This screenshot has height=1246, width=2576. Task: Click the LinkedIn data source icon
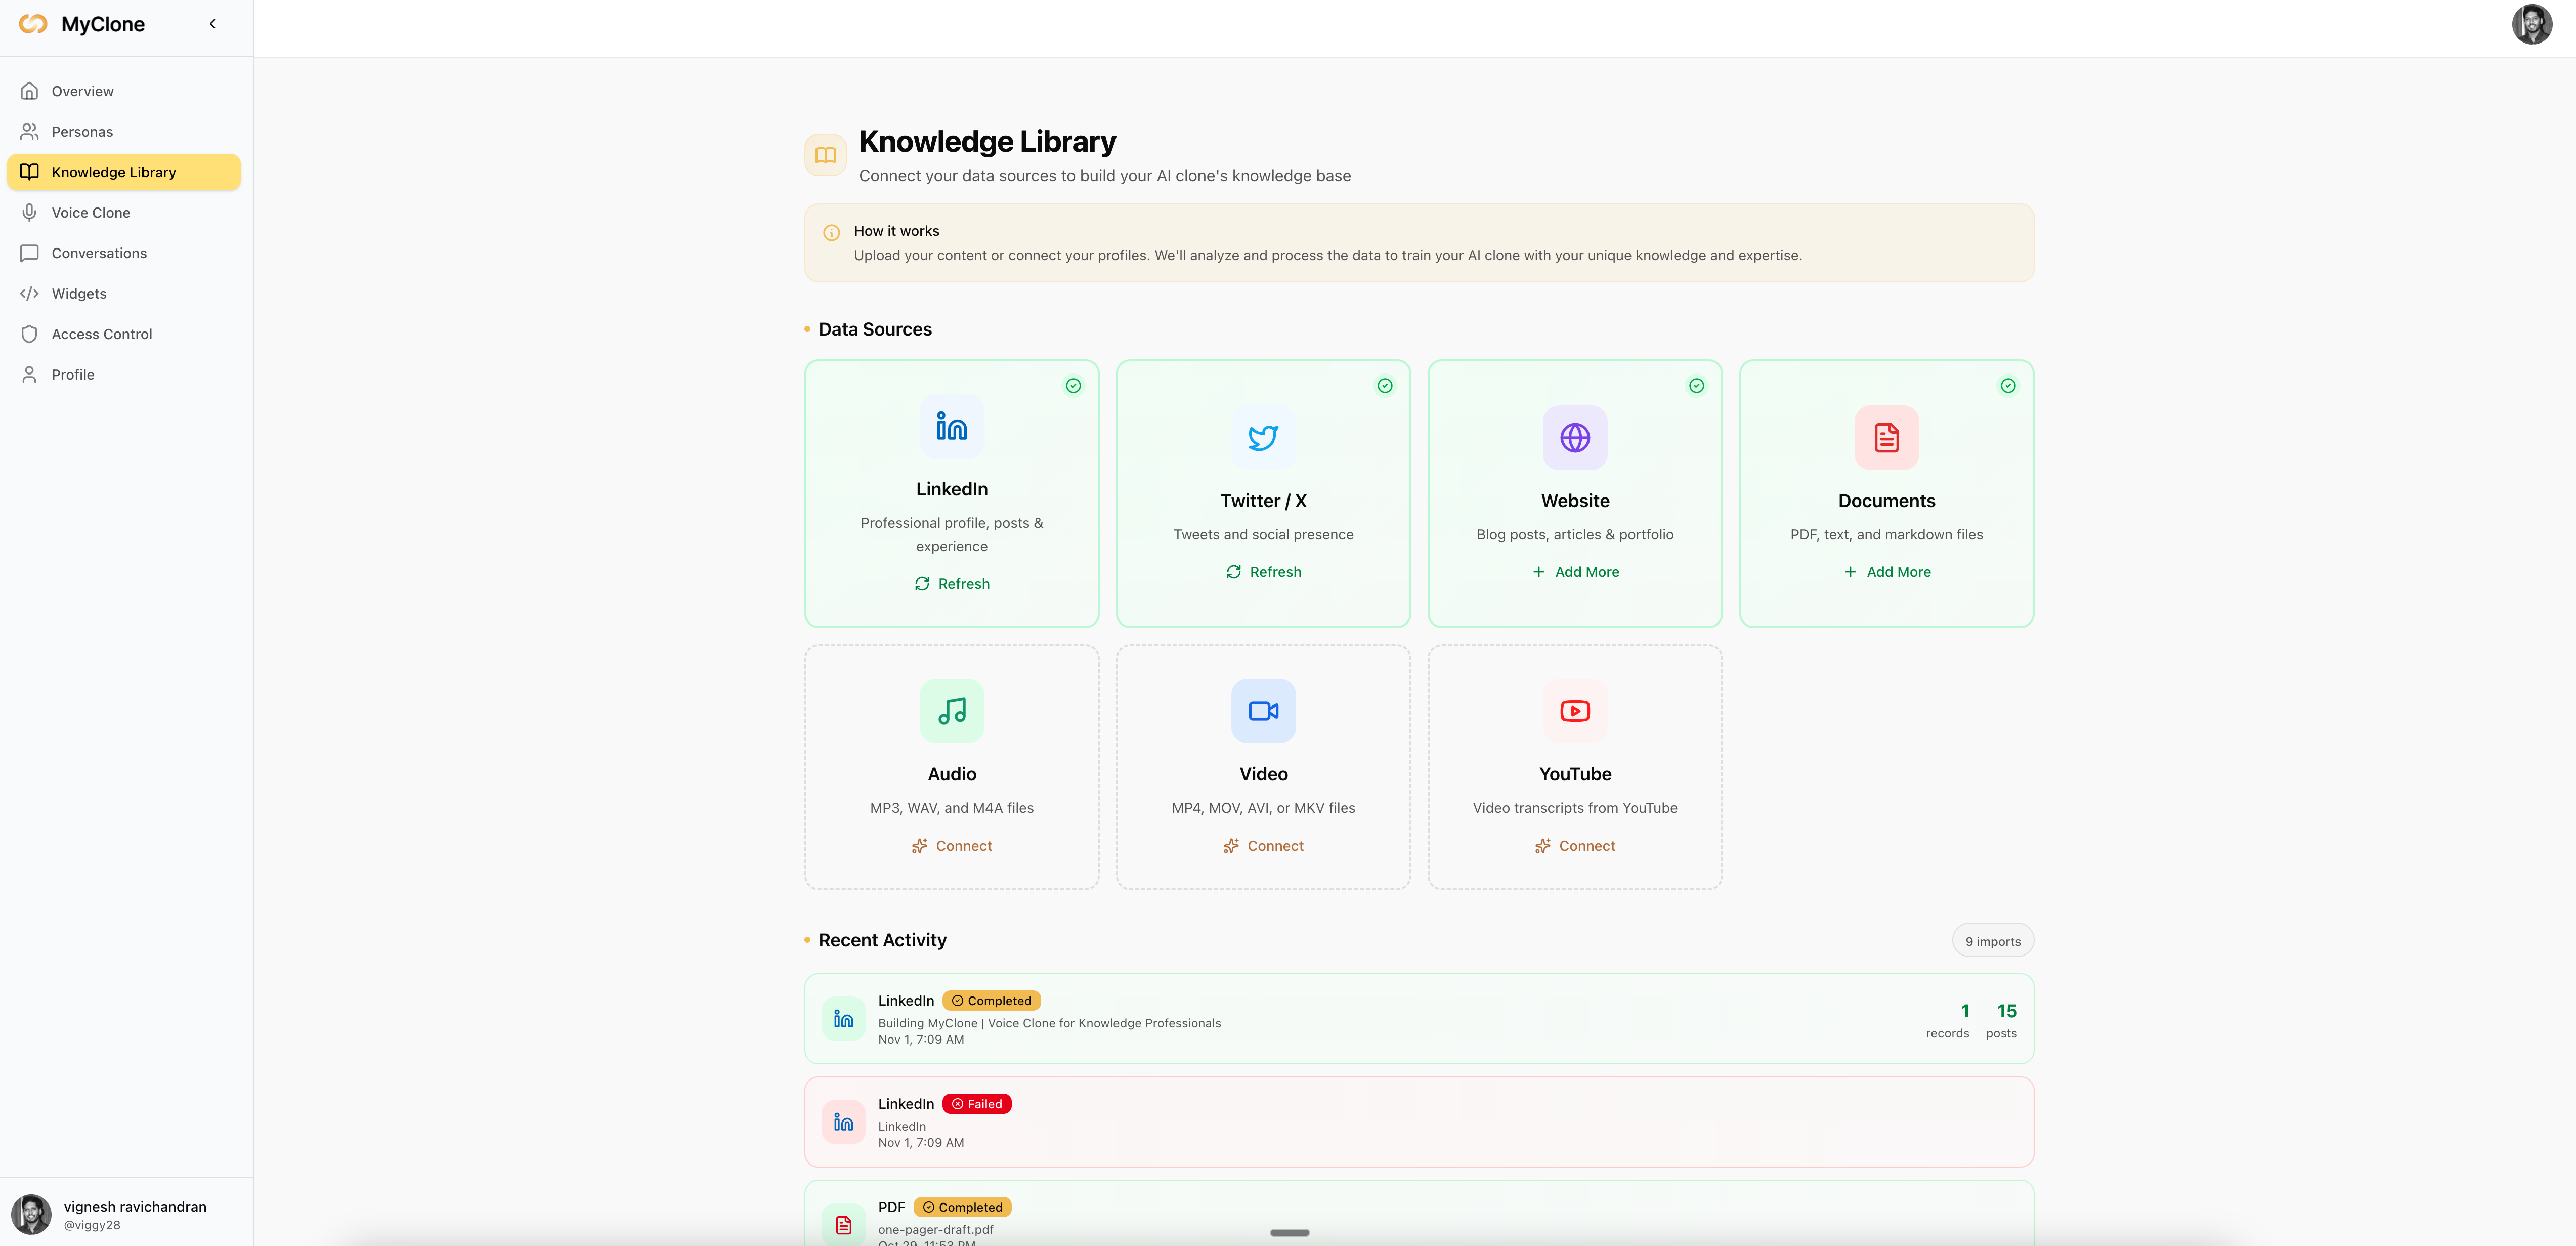(951, 427)
